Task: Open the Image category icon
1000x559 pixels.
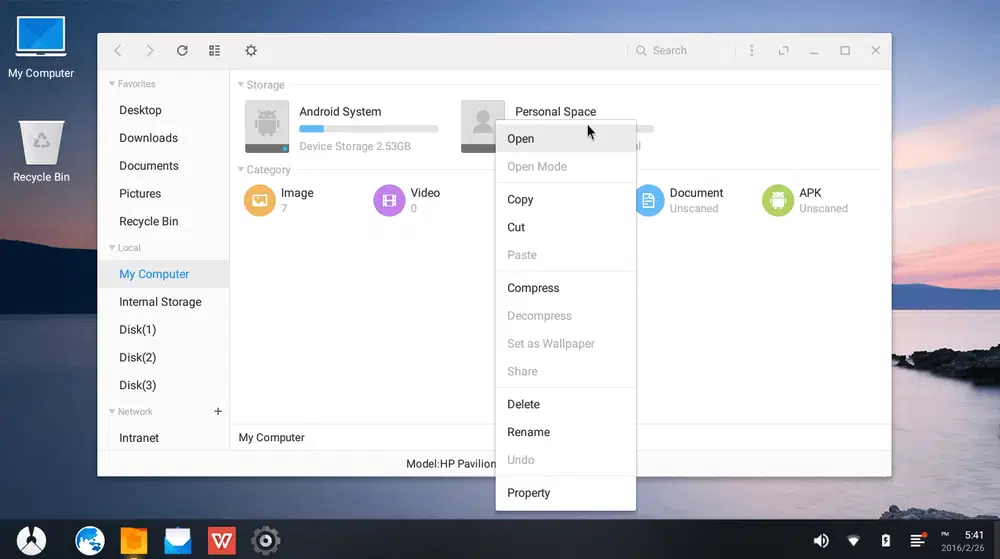Action: pyautogui.click(x=260, y=200)
